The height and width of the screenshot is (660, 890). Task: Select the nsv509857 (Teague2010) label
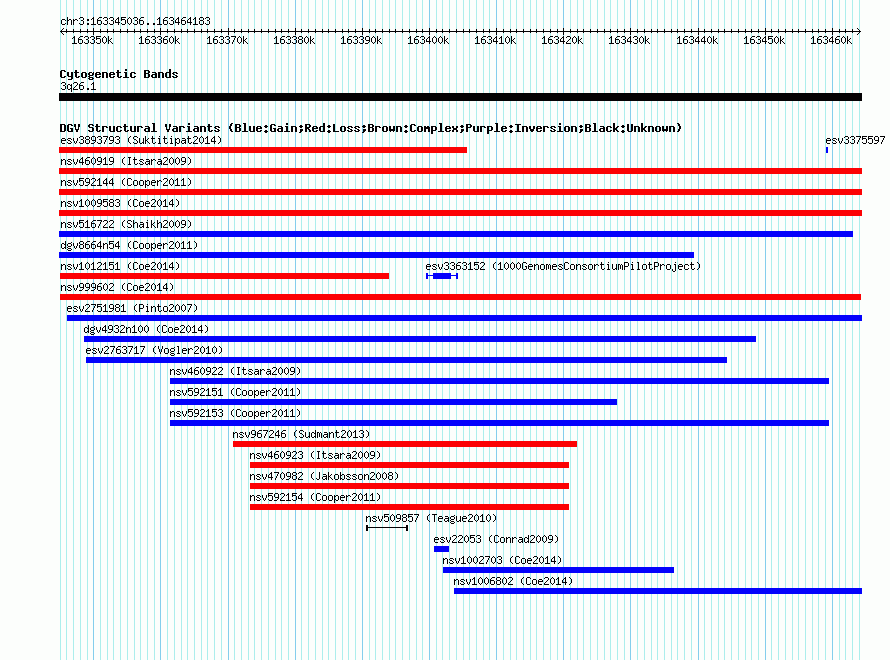point(431,518)
